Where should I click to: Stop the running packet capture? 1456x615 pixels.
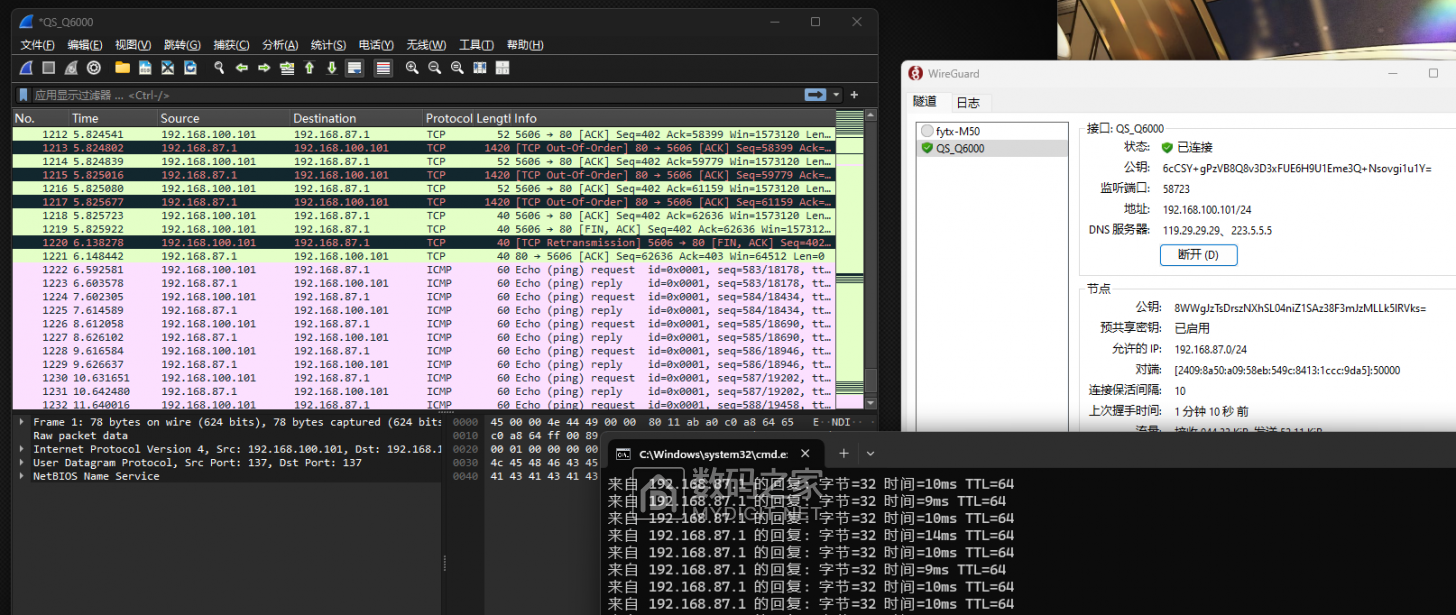(48, 68)
